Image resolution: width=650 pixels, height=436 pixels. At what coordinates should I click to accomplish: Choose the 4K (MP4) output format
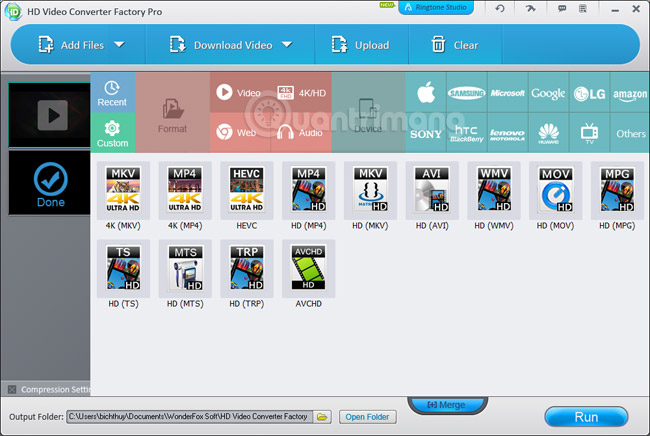point(185,190)
